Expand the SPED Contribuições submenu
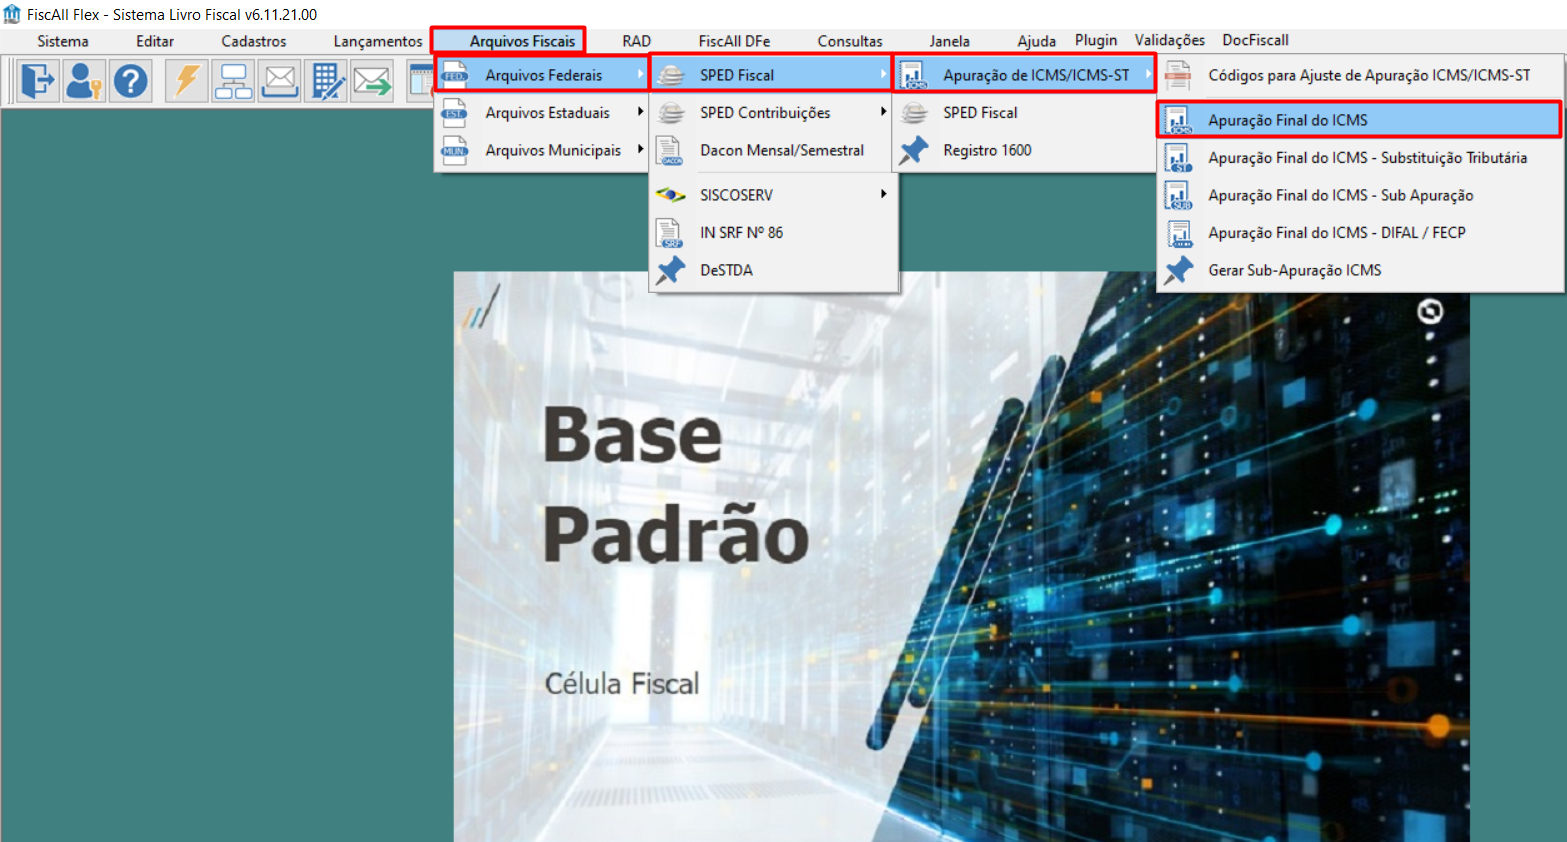 (771, 113)
